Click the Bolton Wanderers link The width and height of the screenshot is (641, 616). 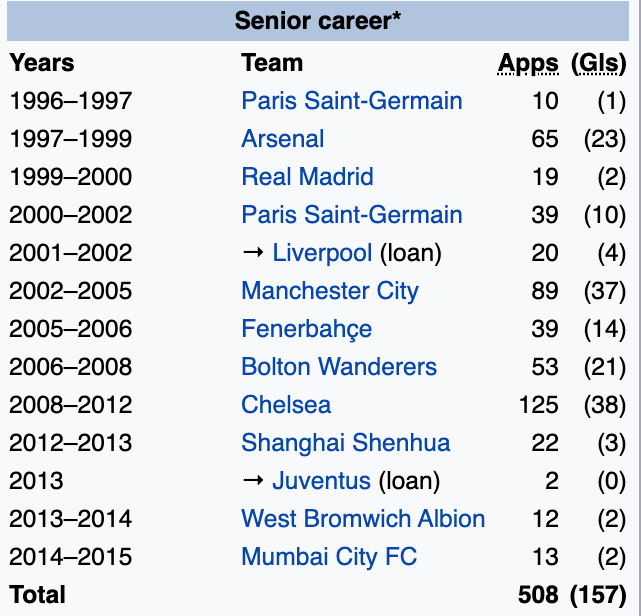339,367
